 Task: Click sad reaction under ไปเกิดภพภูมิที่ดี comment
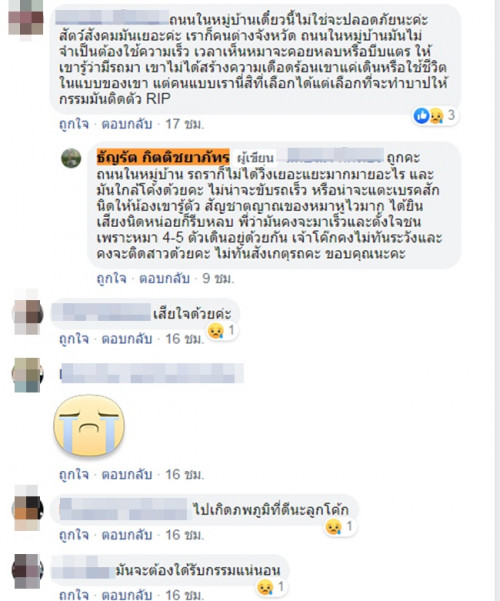[334, 527]
